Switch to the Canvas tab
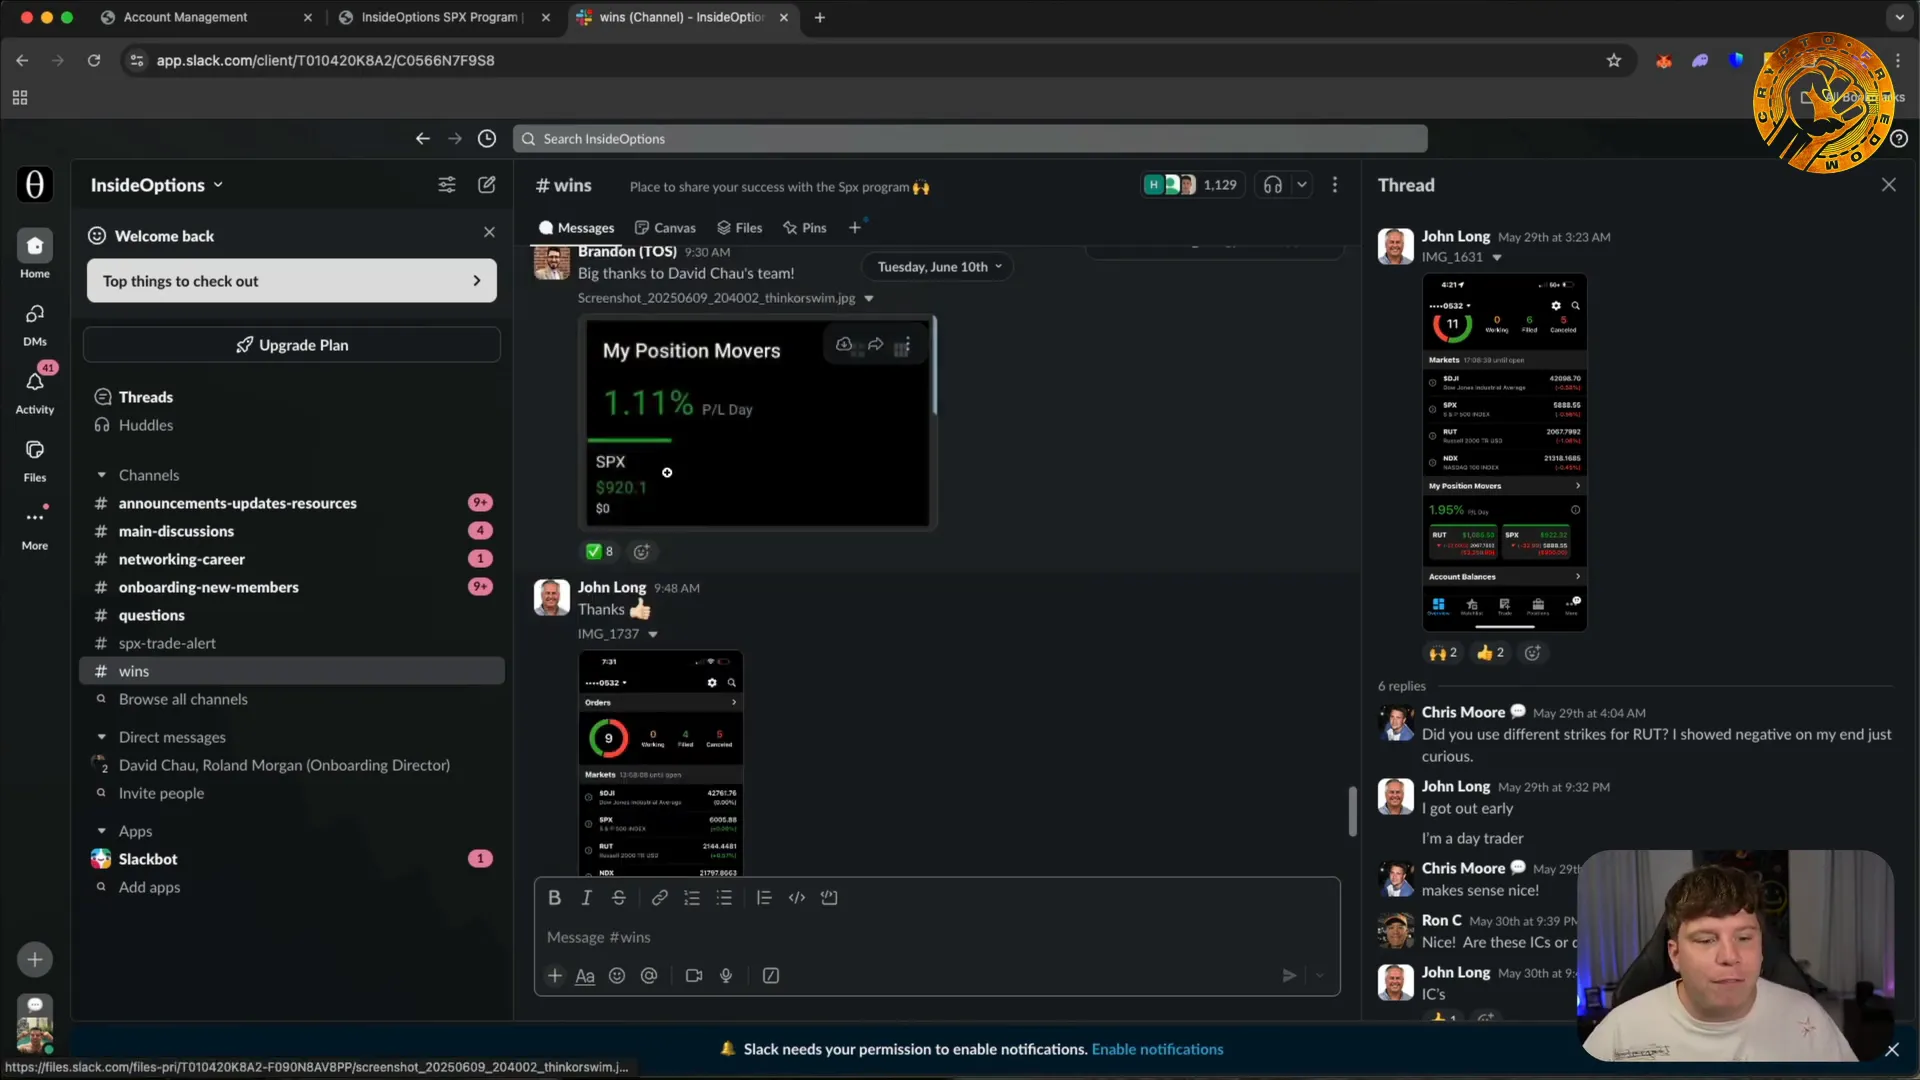This screenshot has width=1920, height=1080. click(666, 228)
